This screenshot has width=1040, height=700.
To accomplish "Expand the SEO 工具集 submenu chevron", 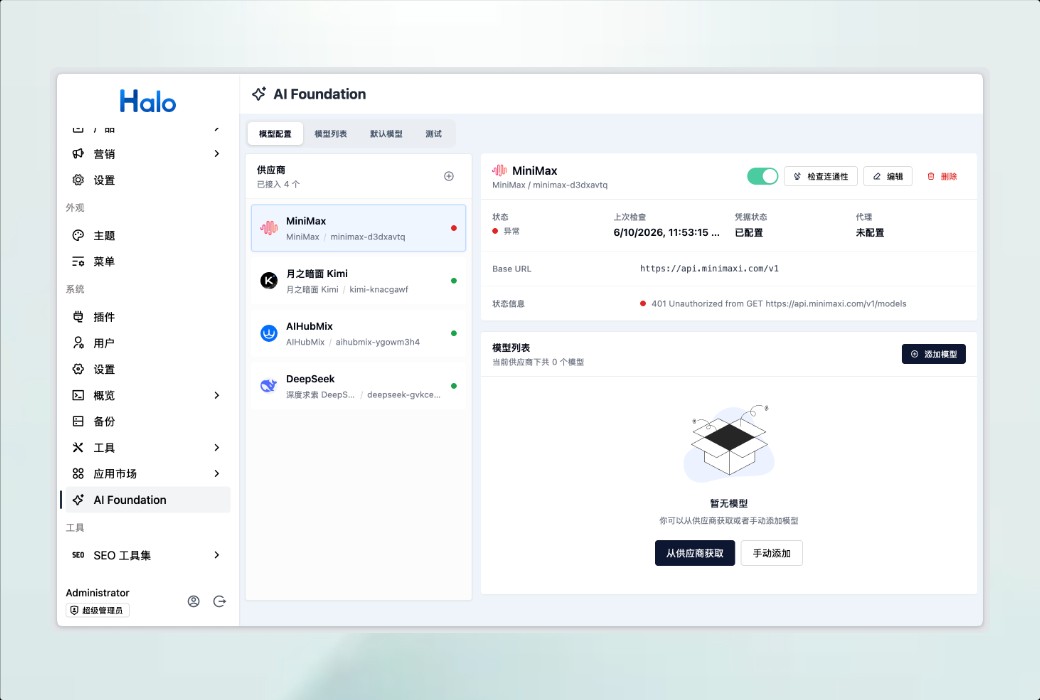I will [x=217, y=555].
